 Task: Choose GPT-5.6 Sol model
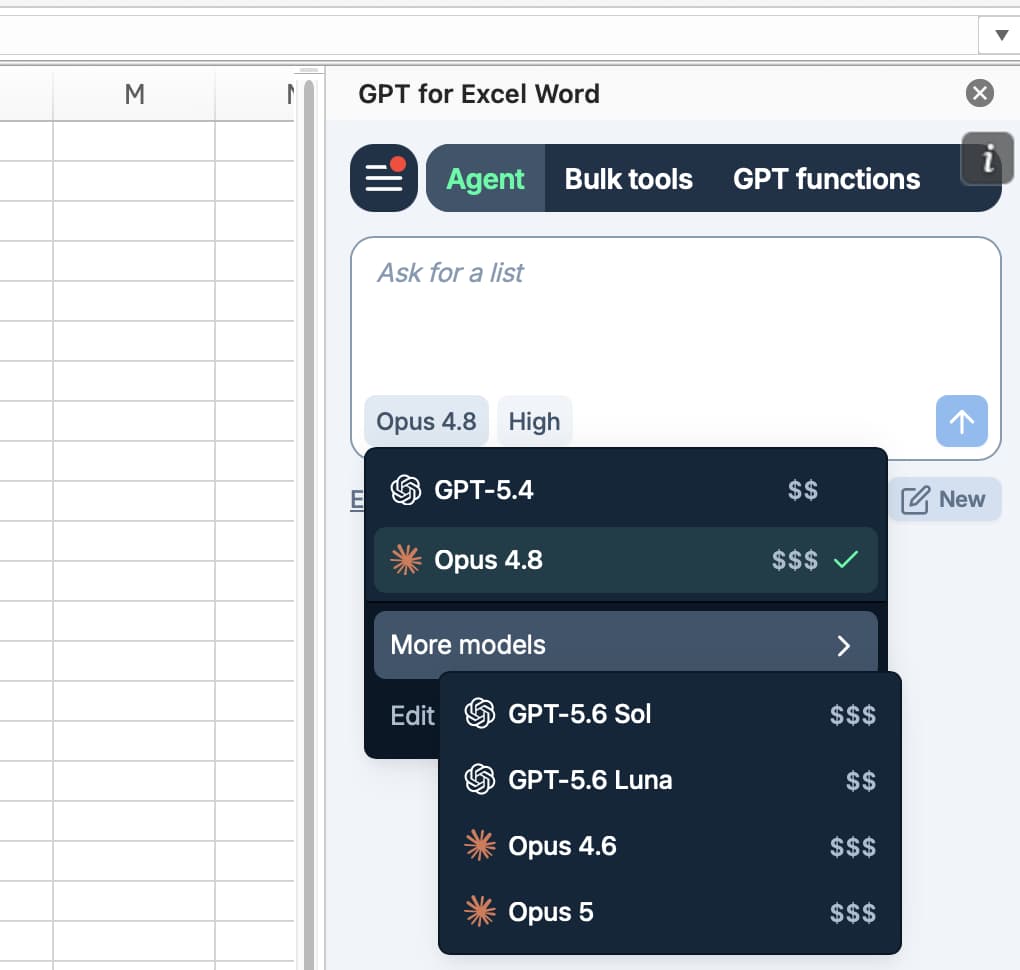click(x=670, y=714)
